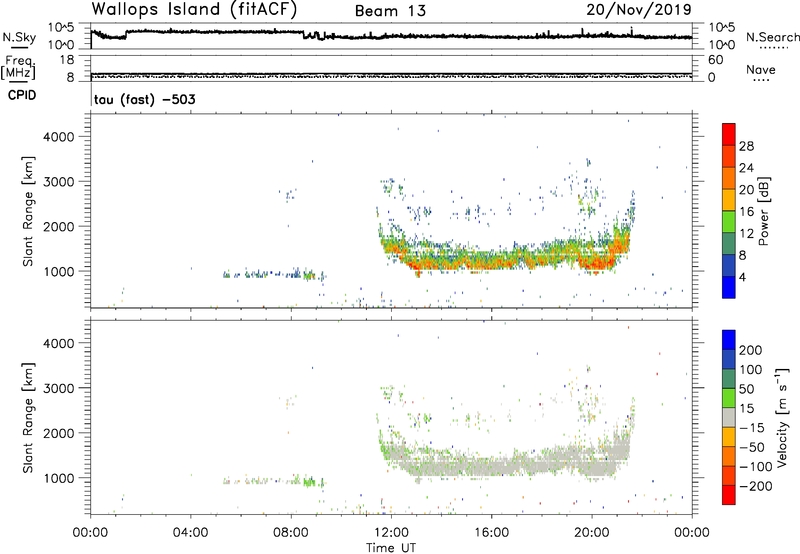This screenshot has height=554, width=800.
Task: Click the blue bottom of the power color bar
Action: pyautogui.click(x=729, y=287)
